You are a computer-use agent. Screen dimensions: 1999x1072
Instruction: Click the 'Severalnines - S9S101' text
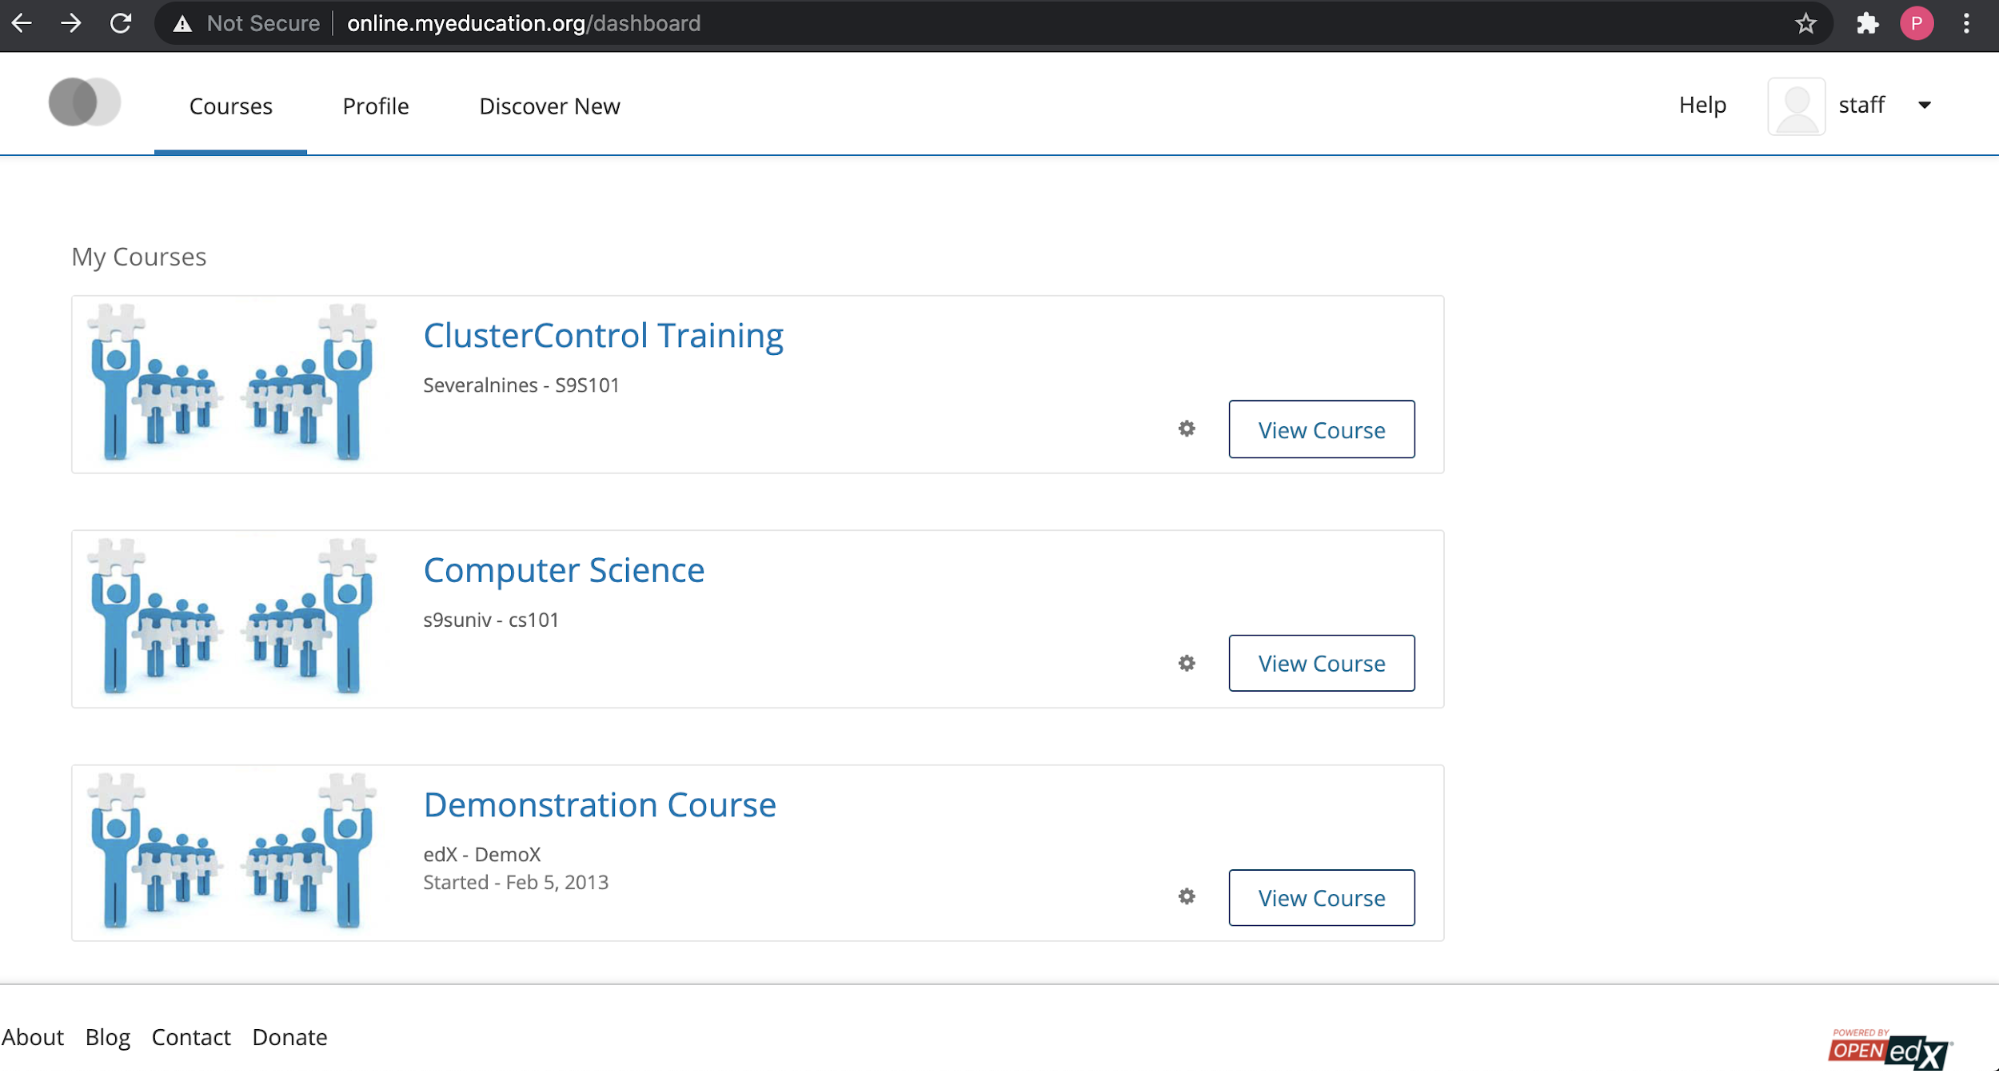(521, 385)
